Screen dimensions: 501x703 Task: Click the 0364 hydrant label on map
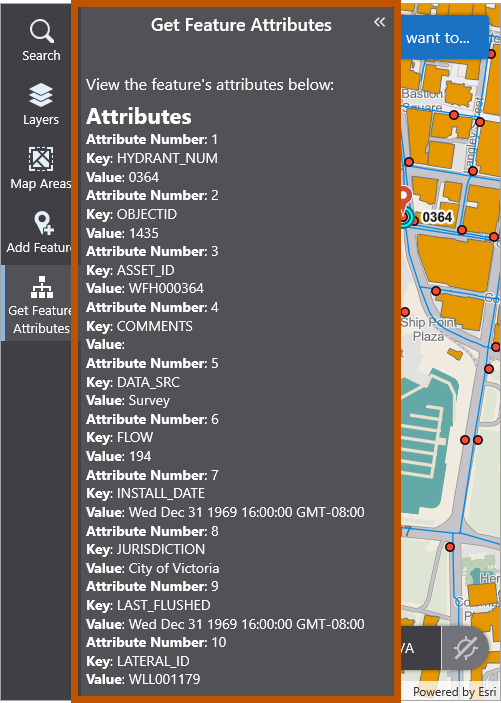coord(437,217)
